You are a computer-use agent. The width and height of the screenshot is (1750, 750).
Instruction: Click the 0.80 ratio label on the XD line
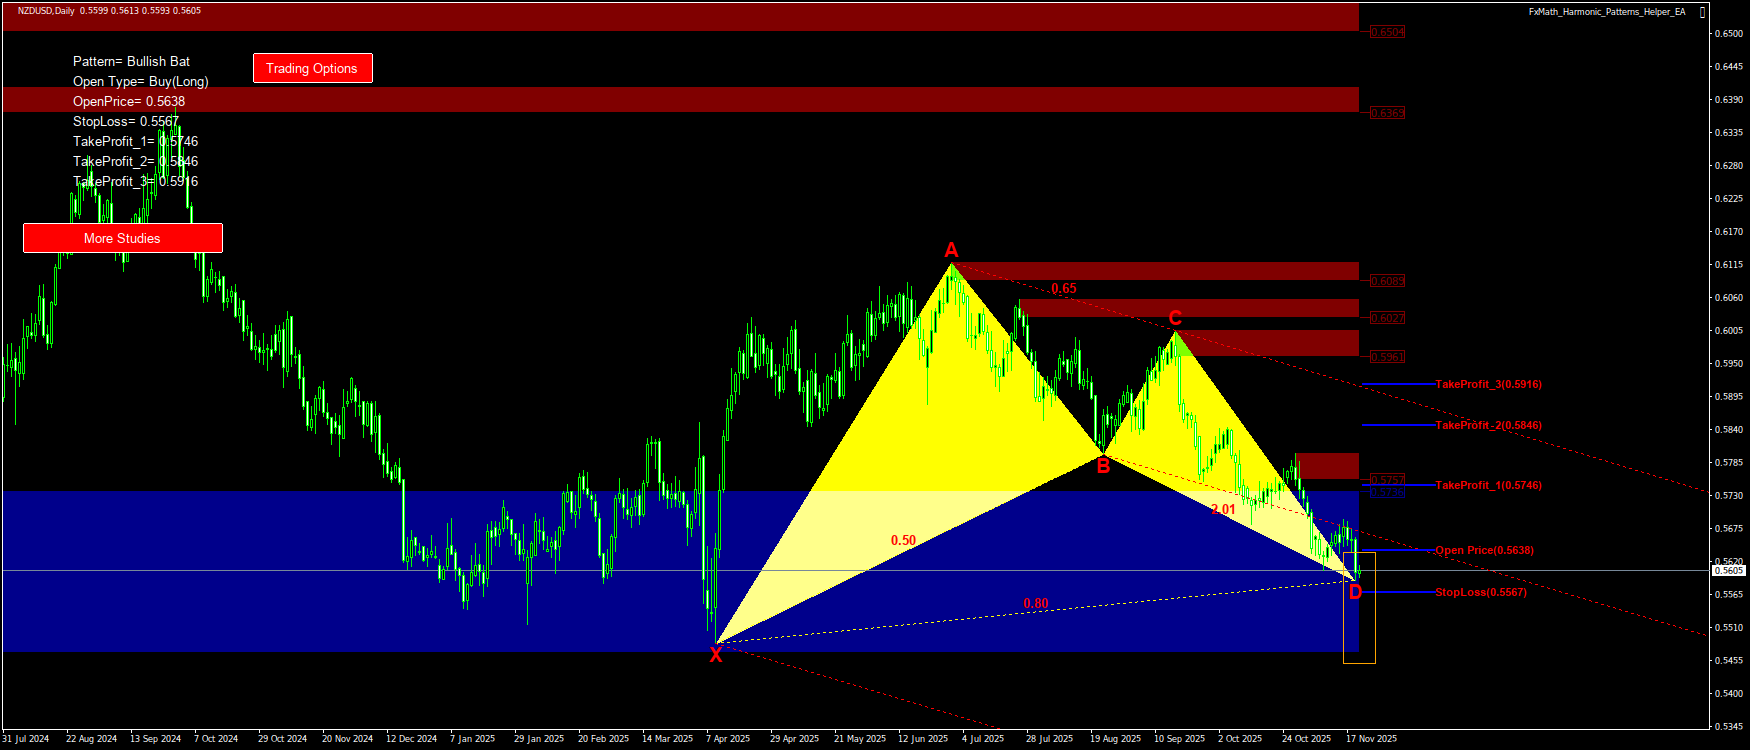point(1036,603)
